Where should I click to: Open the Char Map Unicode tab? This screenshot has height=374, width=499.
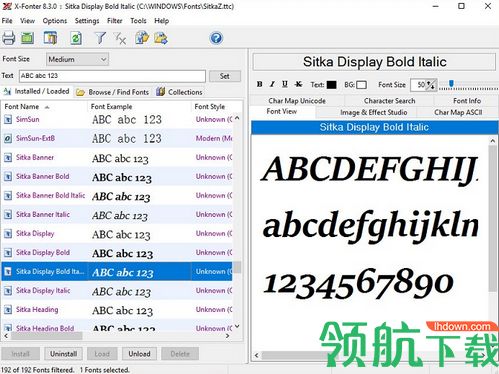coord(297,101)
